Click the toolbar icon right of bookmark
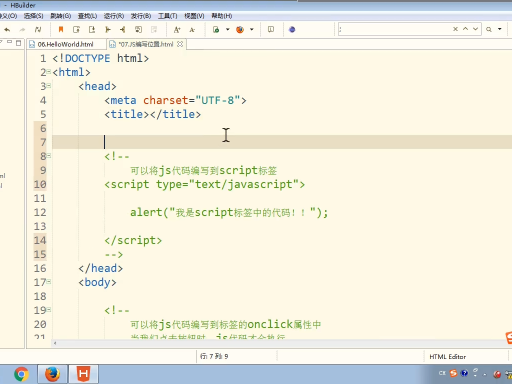The width and height of the screenshot is (512, 384). pos(76,30)
